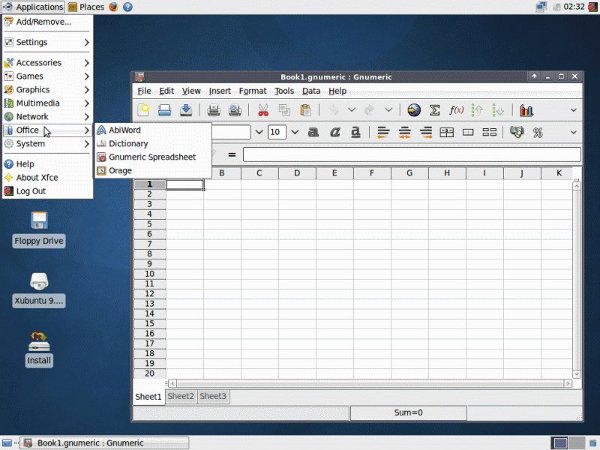Center across selection icon
This screenshot has height=450, width=600.
coord(447,132)
